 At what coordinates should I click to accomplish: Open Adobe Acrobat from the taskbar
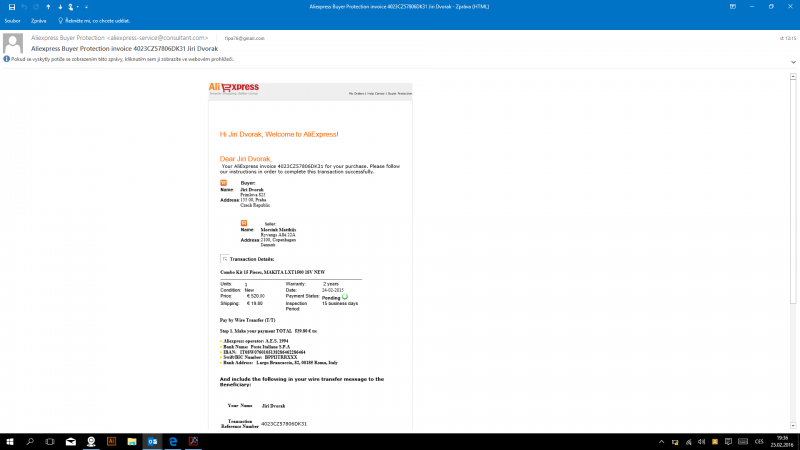(x=193, y=440)
